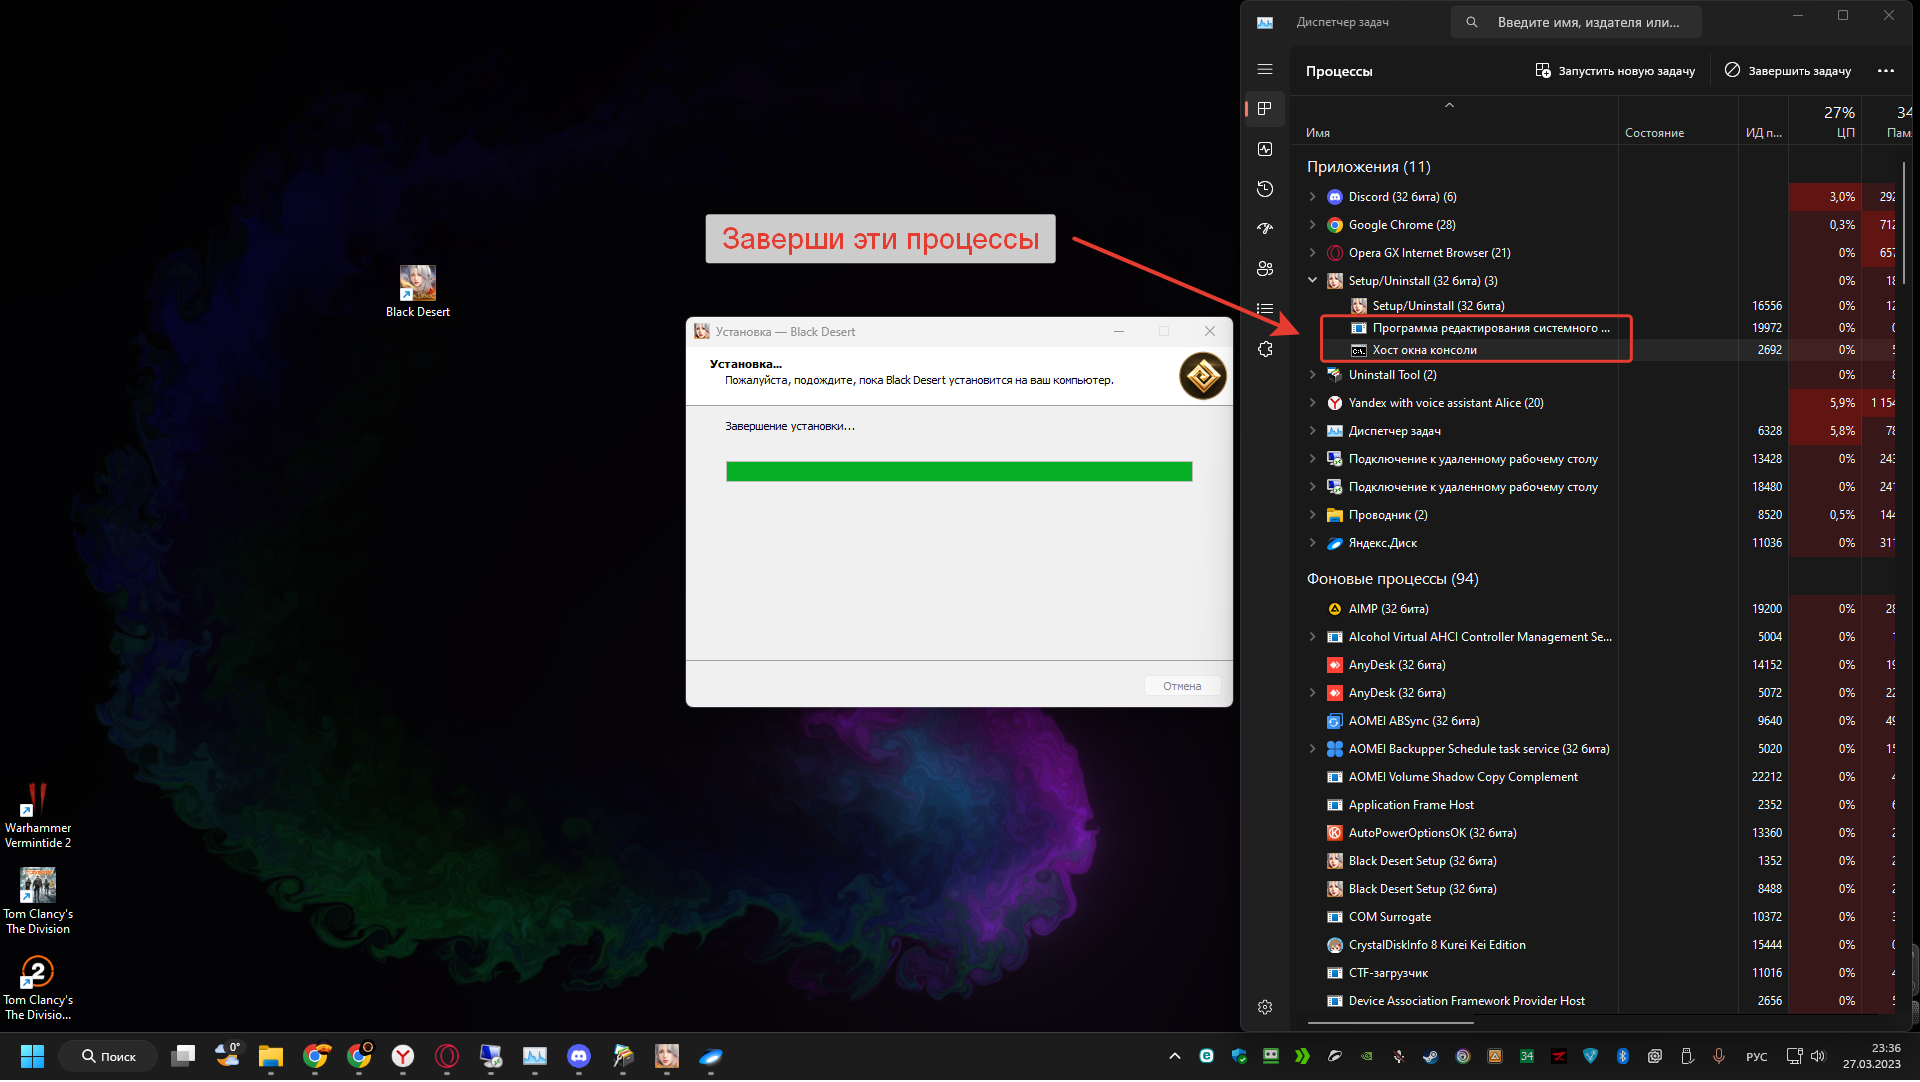Click clock showing 23:36 27.03.2023

coord(1872,1056)
